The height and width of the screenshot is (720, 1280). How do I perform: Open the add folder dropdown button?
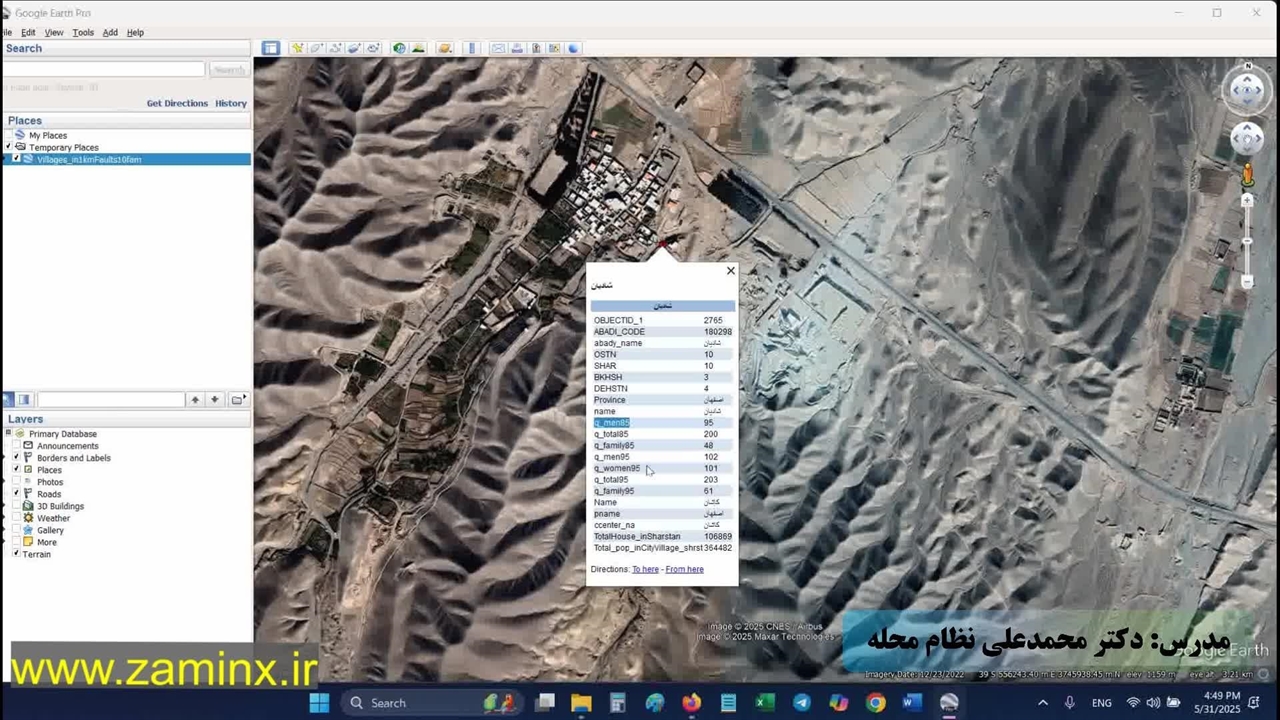[238, 400]
